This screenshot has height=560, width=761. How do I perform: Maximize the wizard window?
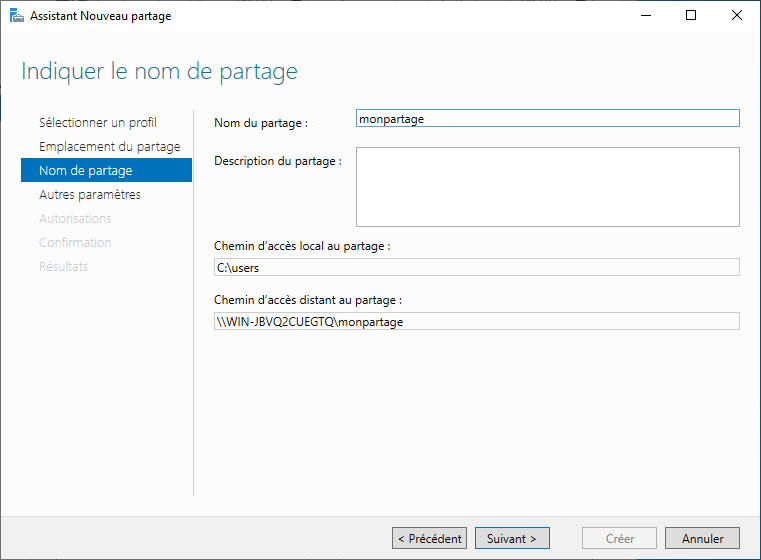point(691,16)
